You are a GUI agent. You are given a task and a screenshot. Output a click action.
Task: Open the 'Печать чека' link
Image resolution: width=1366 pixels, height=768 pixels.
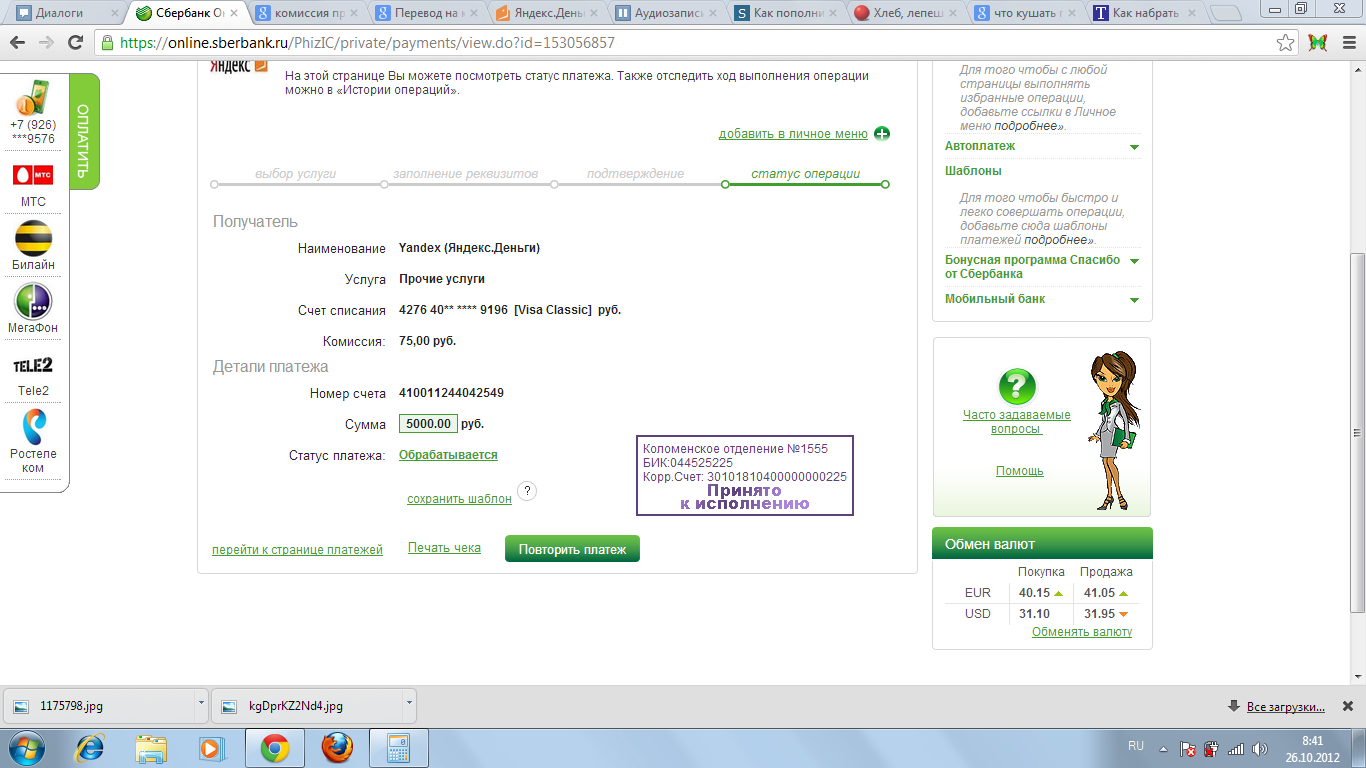point(444,548)
